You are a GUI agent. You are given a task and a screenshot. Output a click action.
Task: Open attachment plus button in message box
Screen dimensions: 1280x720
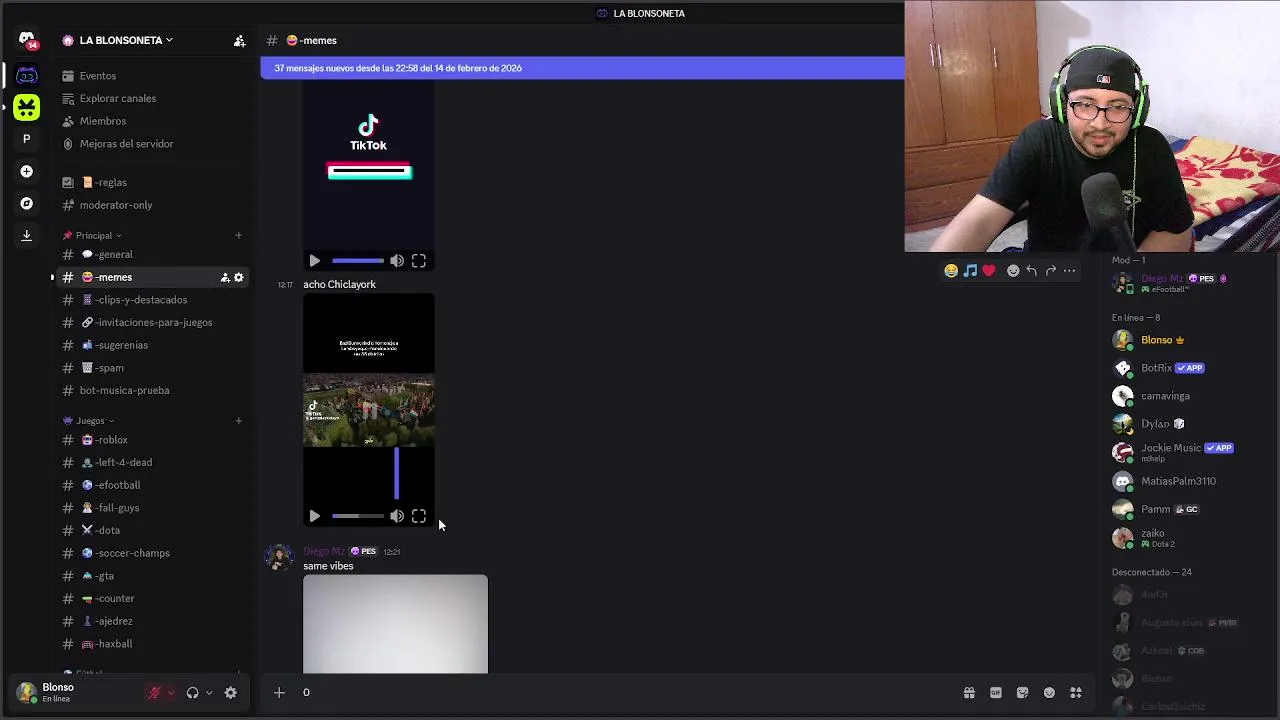279,692
